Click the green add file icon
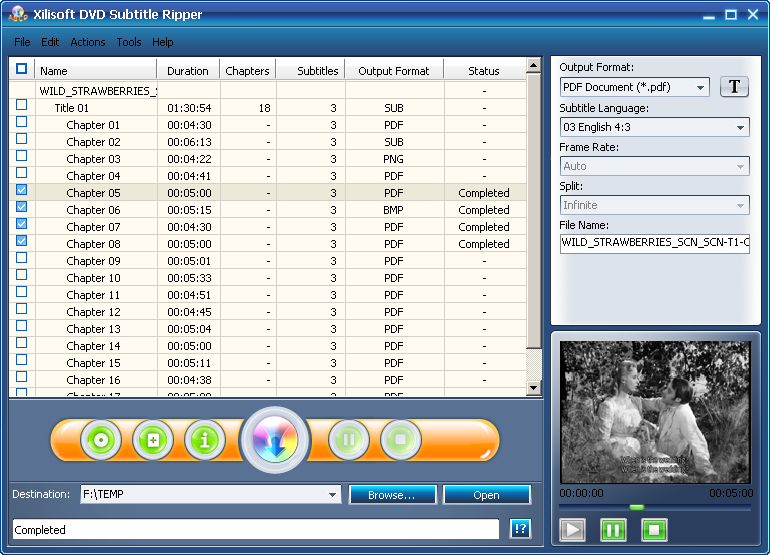Screen dimensions: 770x555 (153, 440)
